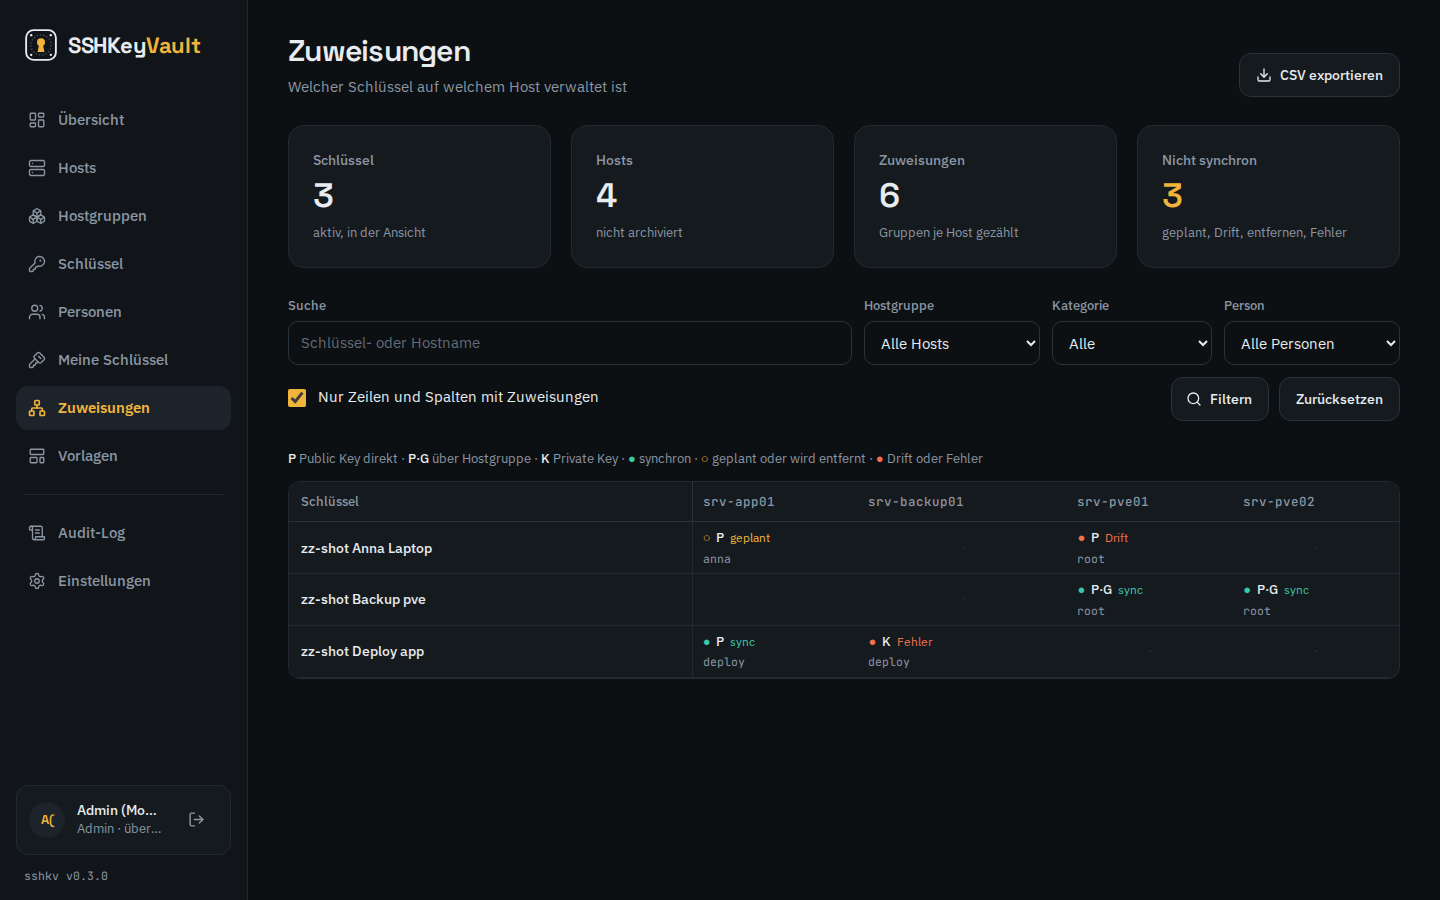Viewport: 1440px width, 900px height.
Task: Open the Übersicht page
Action: (123, 120)
